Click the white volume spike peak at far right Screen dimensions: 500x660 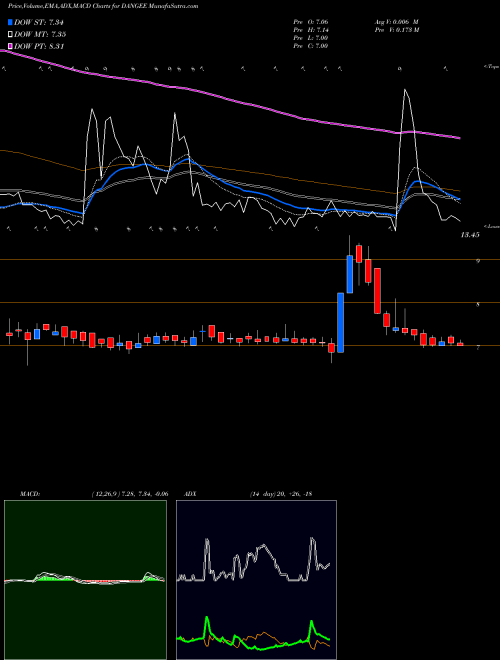[405, 90]
